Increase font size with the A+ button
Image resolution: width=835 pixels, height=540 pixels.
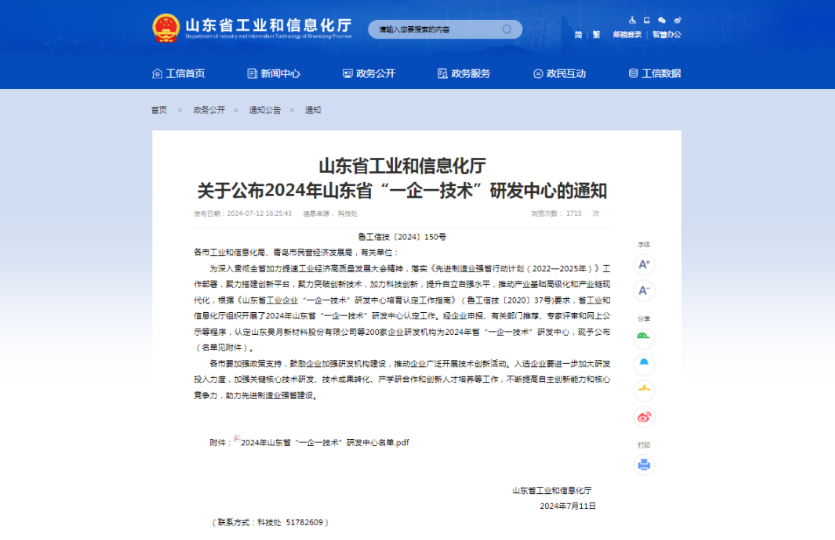(x=644, y=265)
